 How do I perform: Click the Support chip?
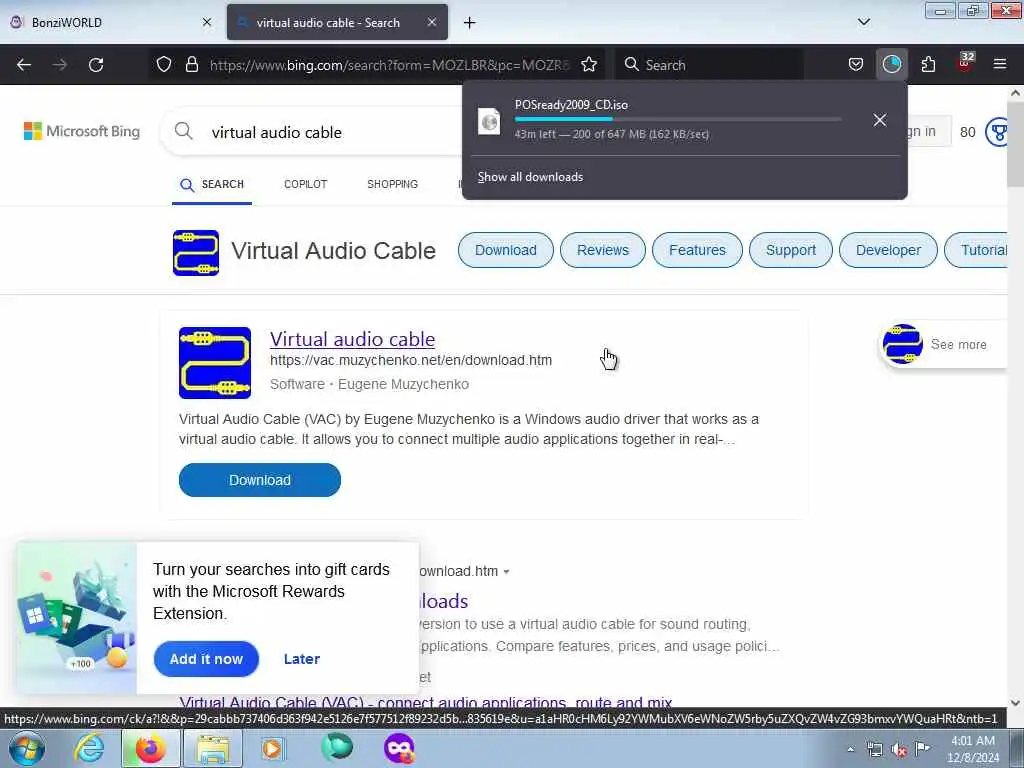click(x=791, y=250)
